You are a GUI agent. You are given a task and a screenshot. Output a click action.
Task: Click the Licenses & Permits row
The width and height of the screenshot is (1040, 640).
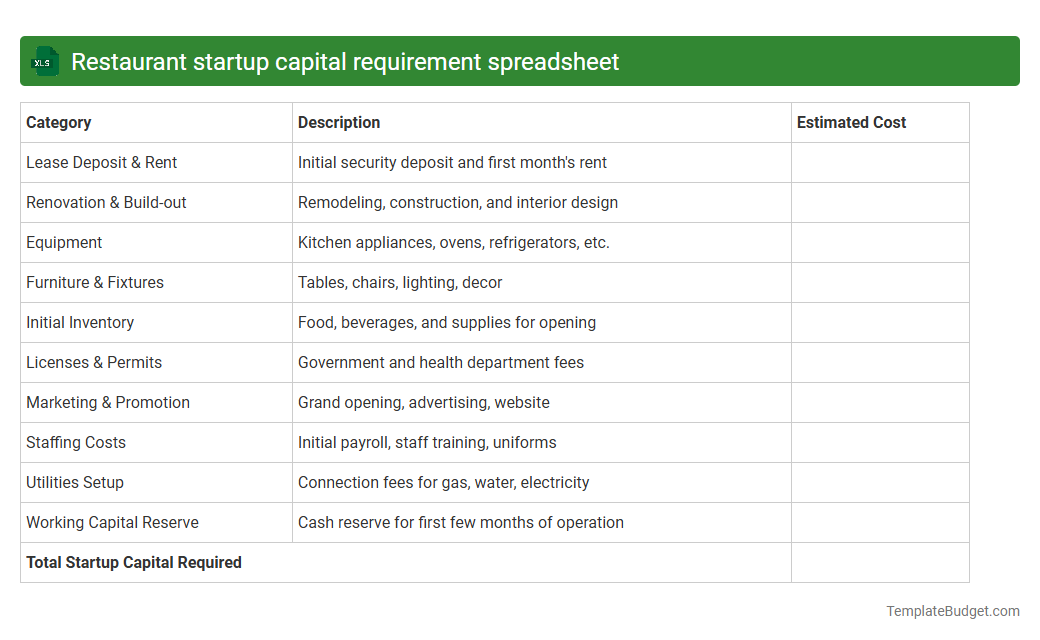coord(94,362)
